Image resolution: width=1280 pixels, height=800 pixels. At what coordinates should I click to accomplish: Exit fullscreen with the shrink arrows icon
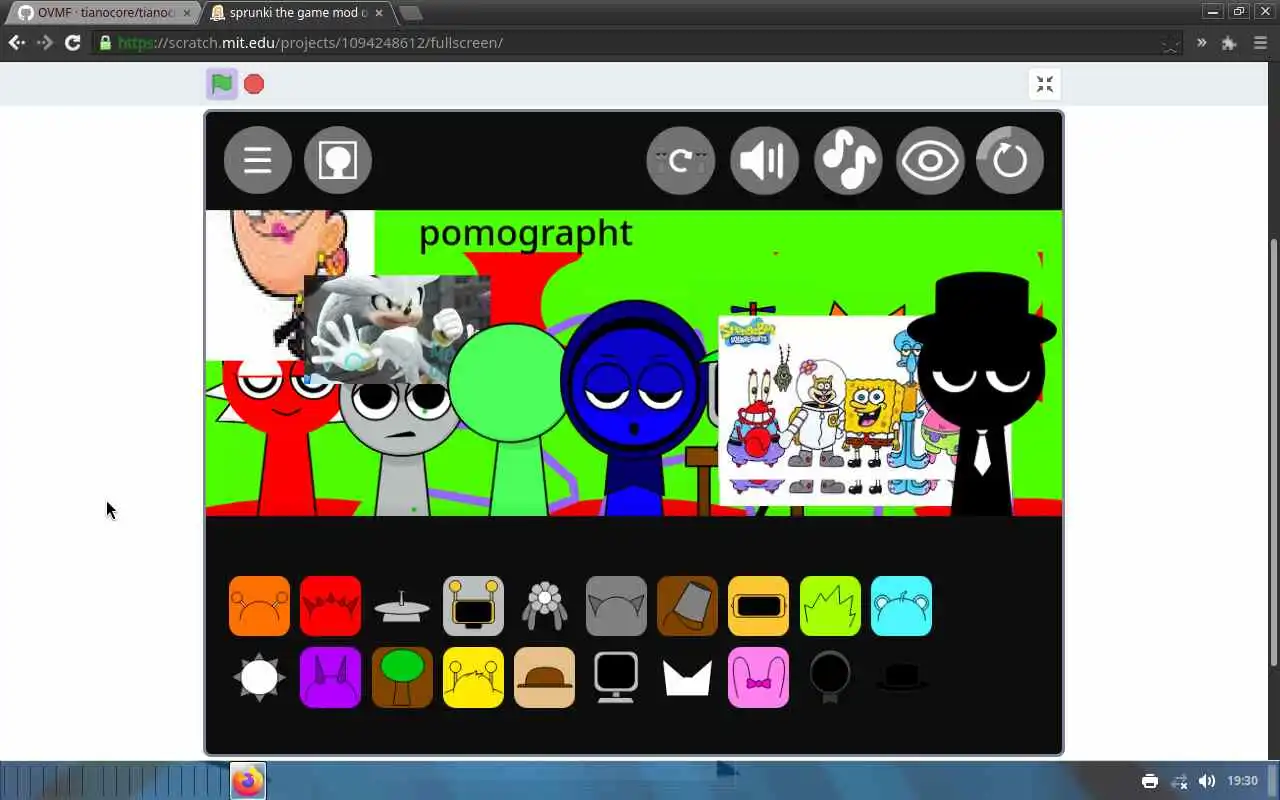coord(1045,84)
